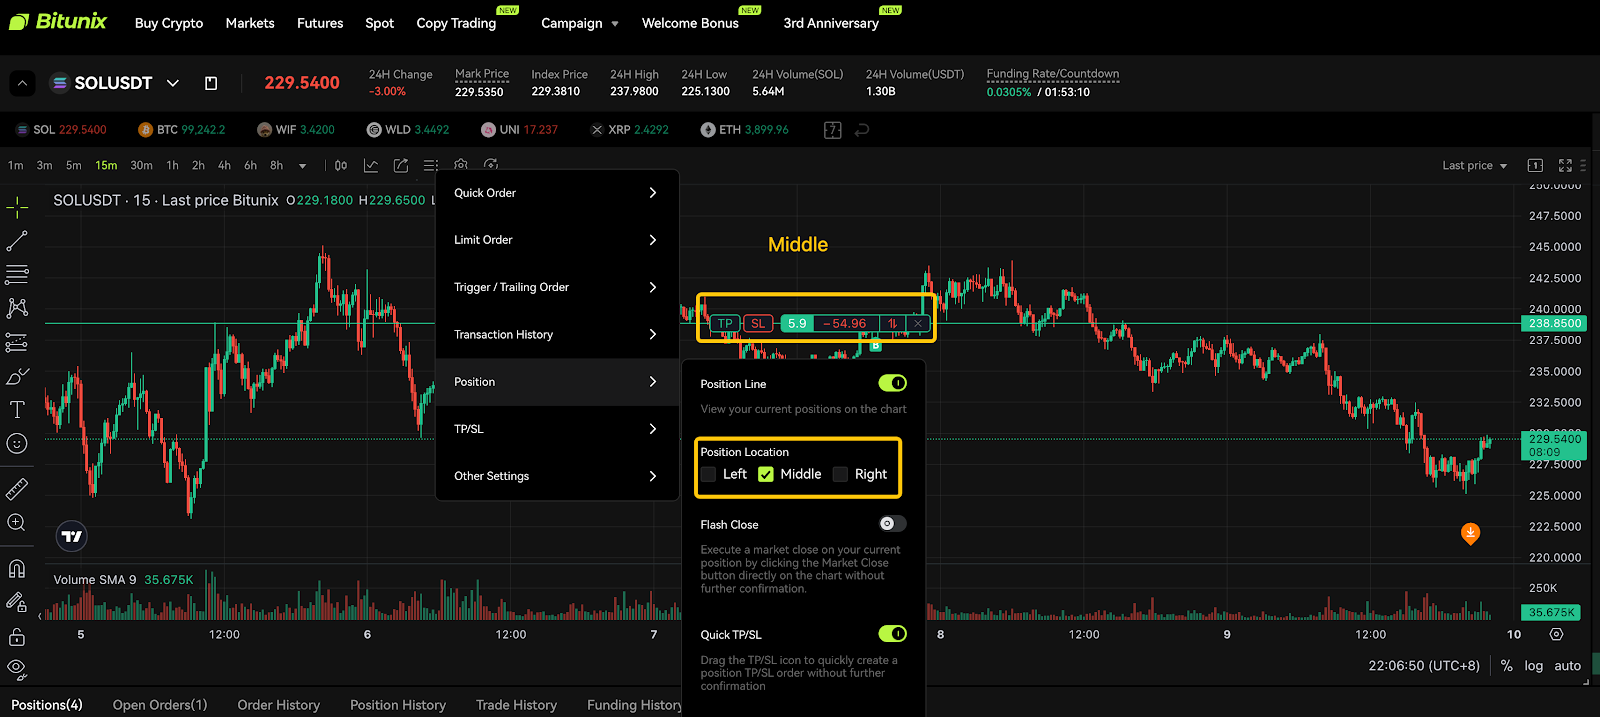Enter fullscreen chart mode

[x=1565, y=165]
